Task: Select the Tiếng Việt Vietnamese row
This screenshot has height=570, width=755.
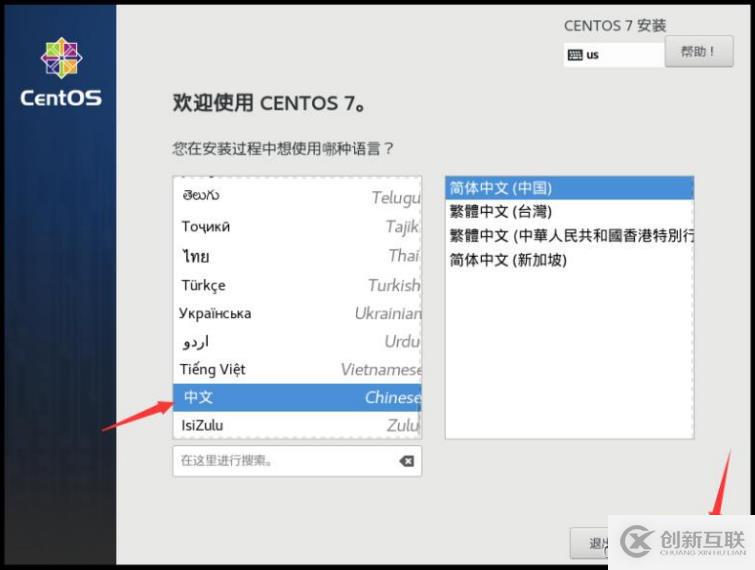Action: [x=297, y=369]
